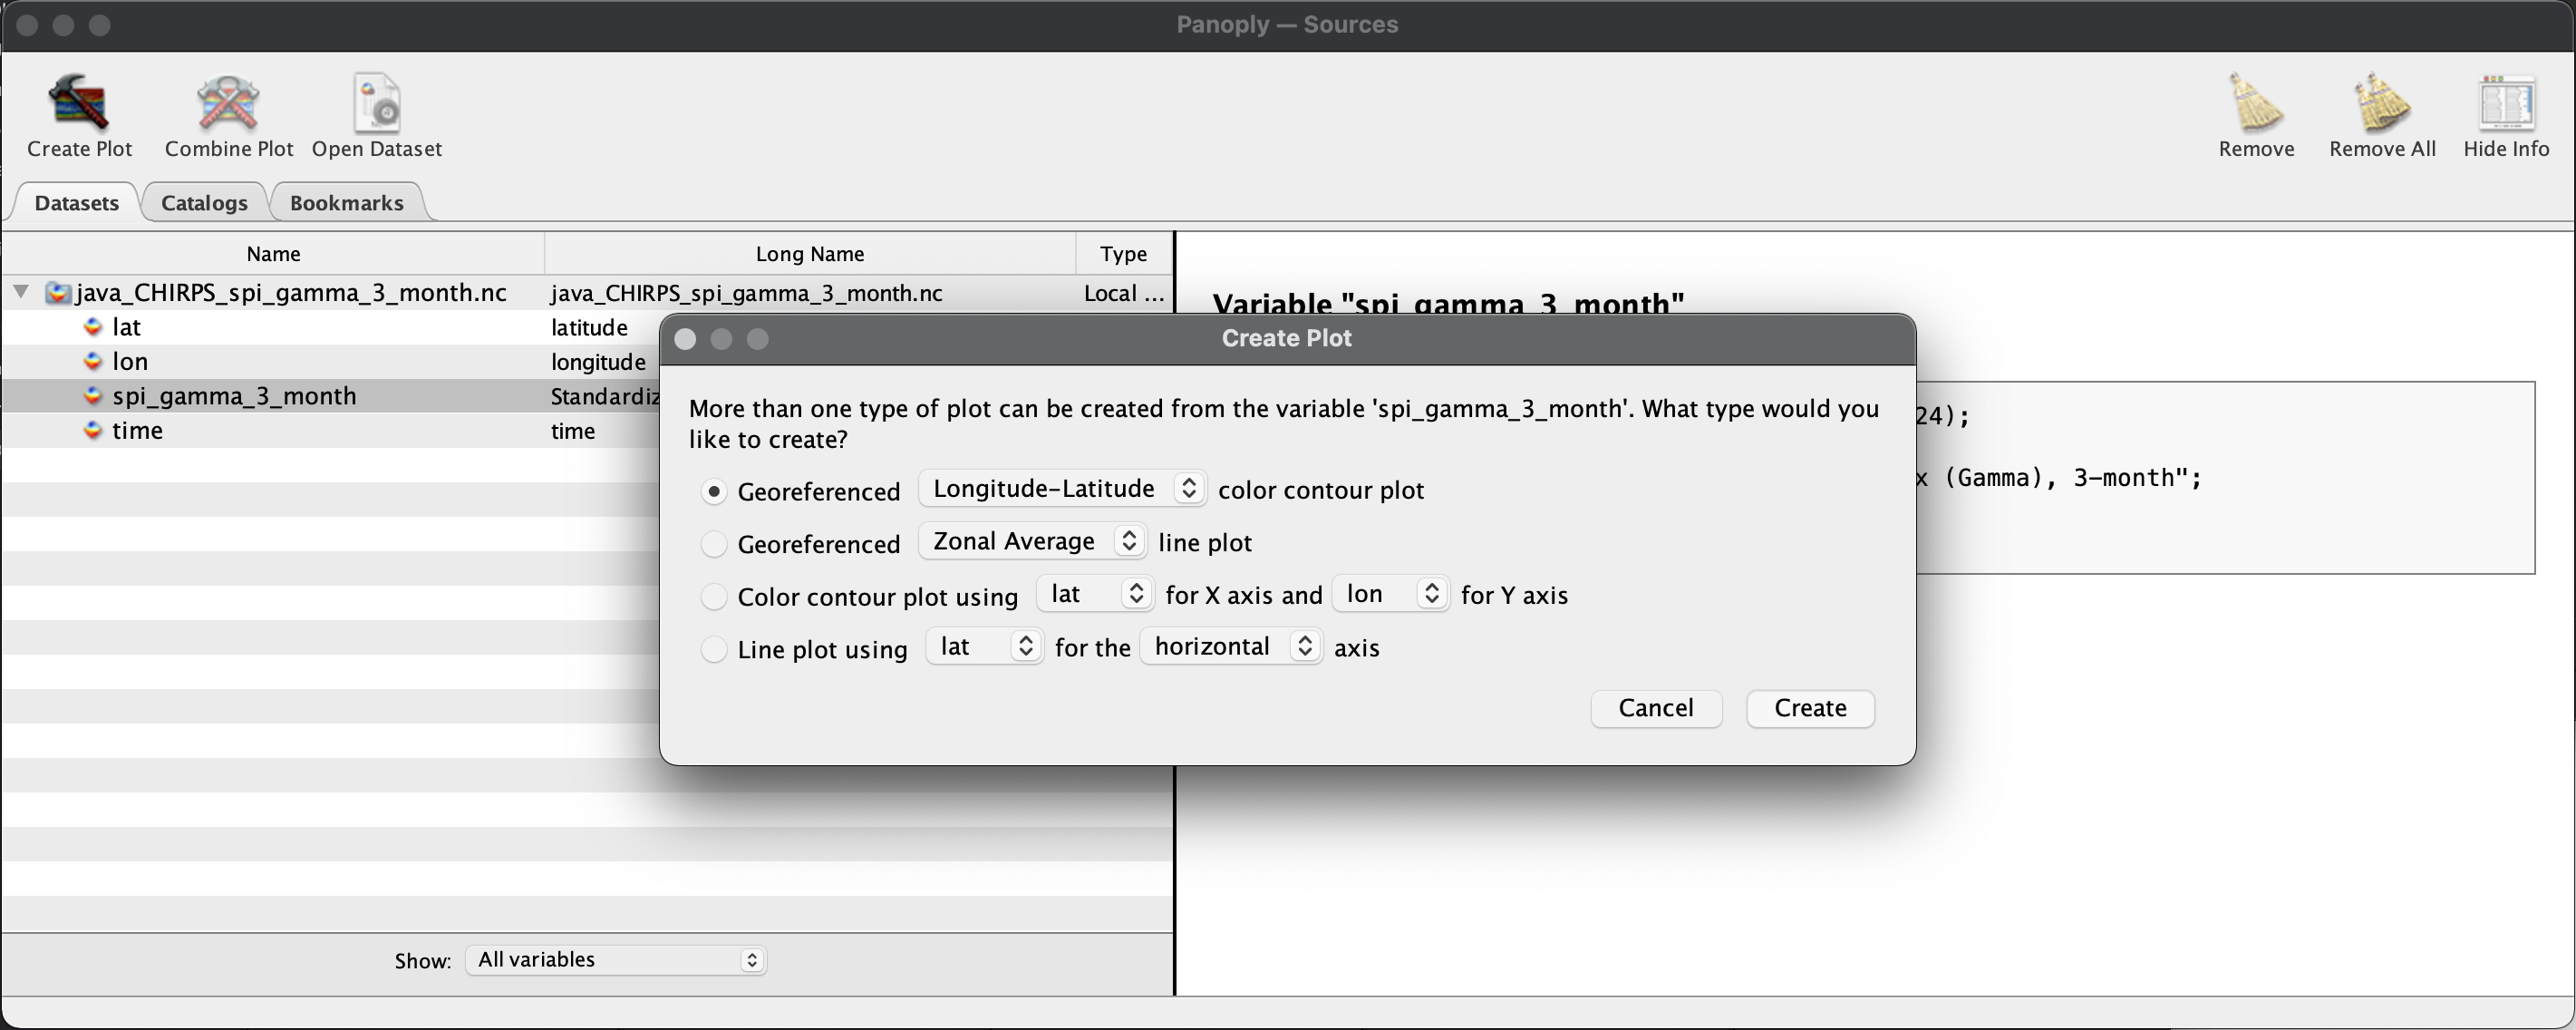Select Line plot using lat for horizontal axis
Screen dimensions: 2576x1030
coord(713,647)
